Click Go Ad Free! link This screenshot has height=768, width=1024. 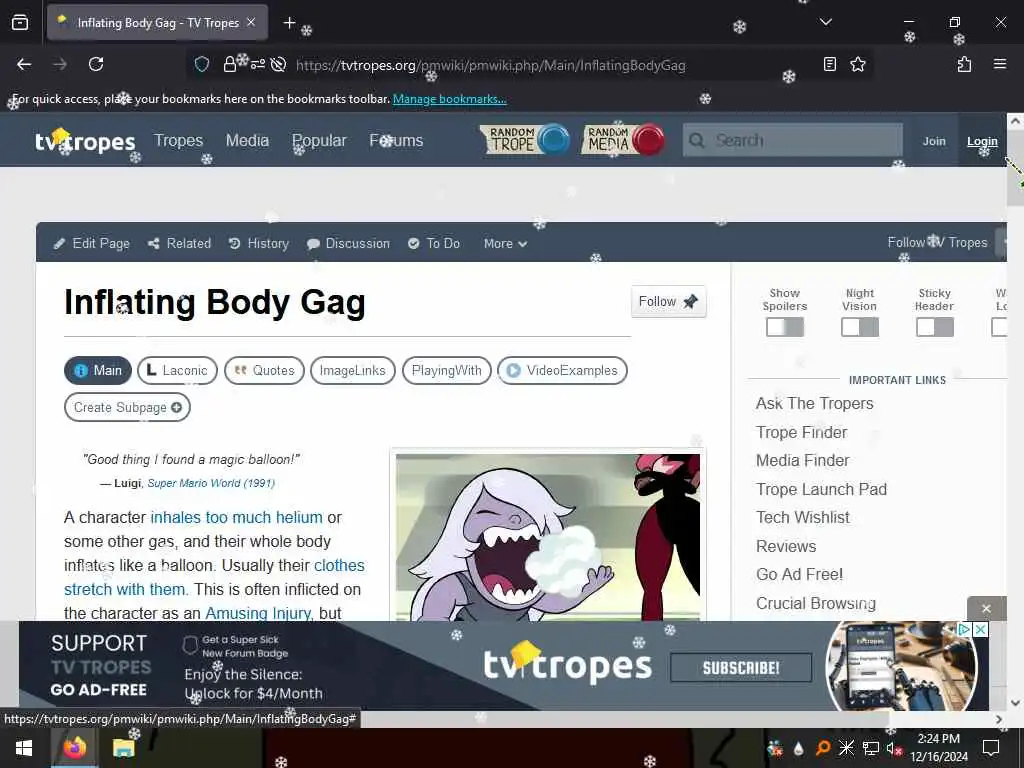click(x=799, y=574)
